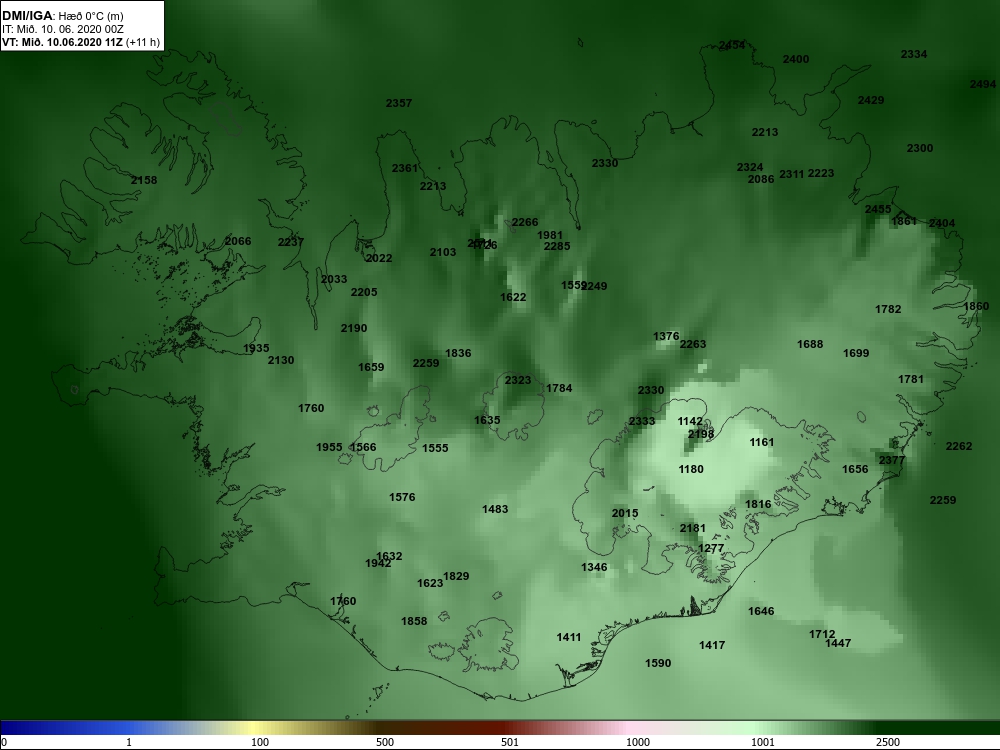This screenshot has height=750, width=1000.
Task: Click the value 1699 on the map
Action: pyautogui.click(x=856, y=353)
